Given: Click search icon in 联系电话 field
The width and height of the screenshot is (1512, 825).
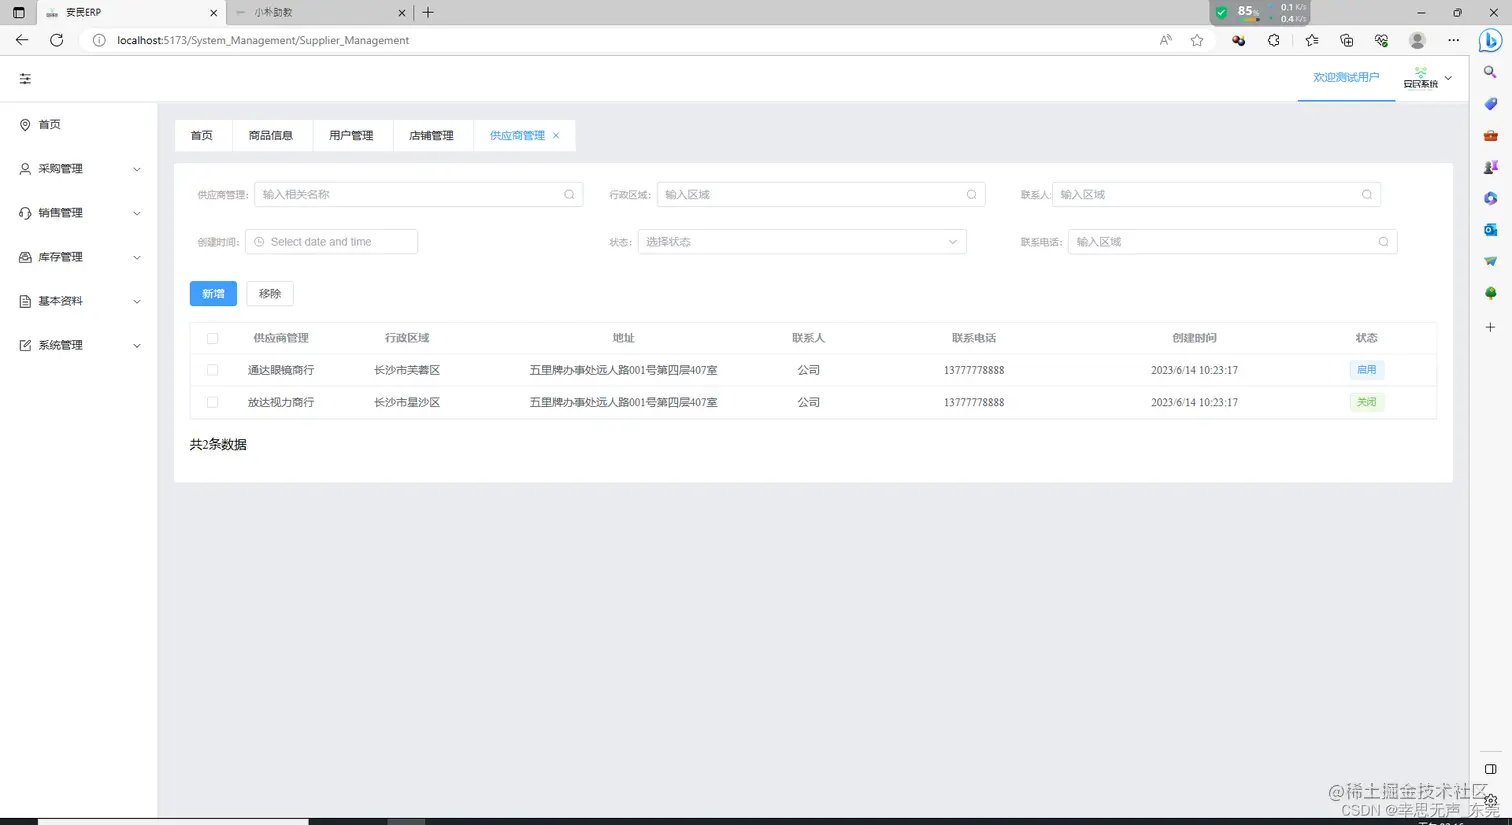Looking at the screenshot, I should click(x=1383, y=242).
